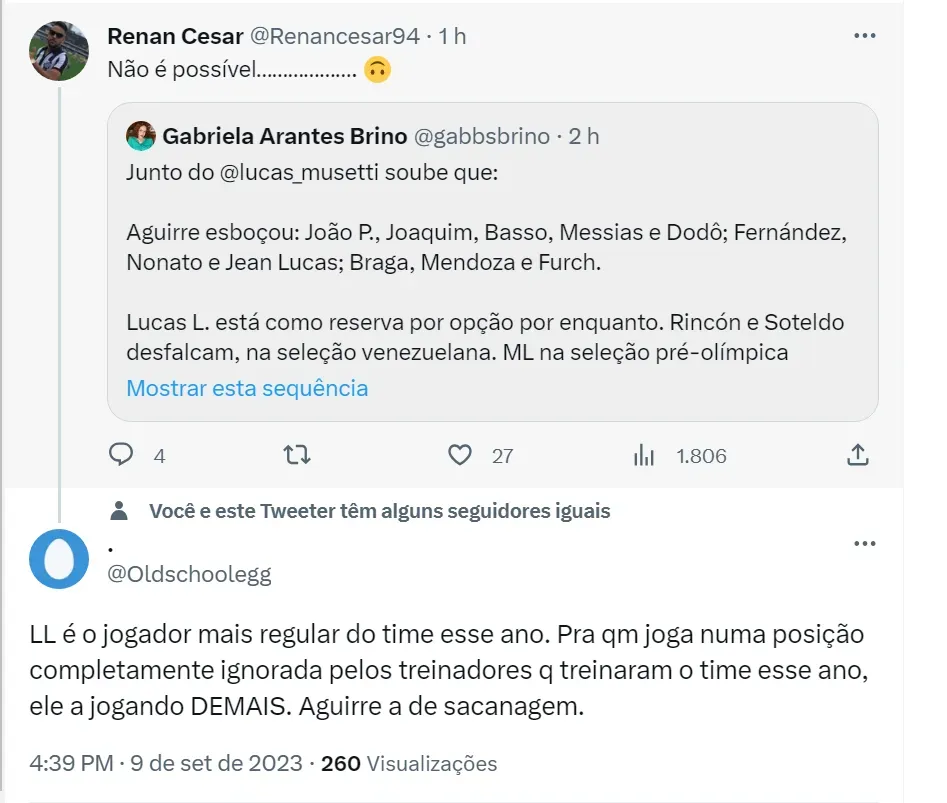Open the 4:39 PM timestamp link
The image size is (947, 803).
70,764
